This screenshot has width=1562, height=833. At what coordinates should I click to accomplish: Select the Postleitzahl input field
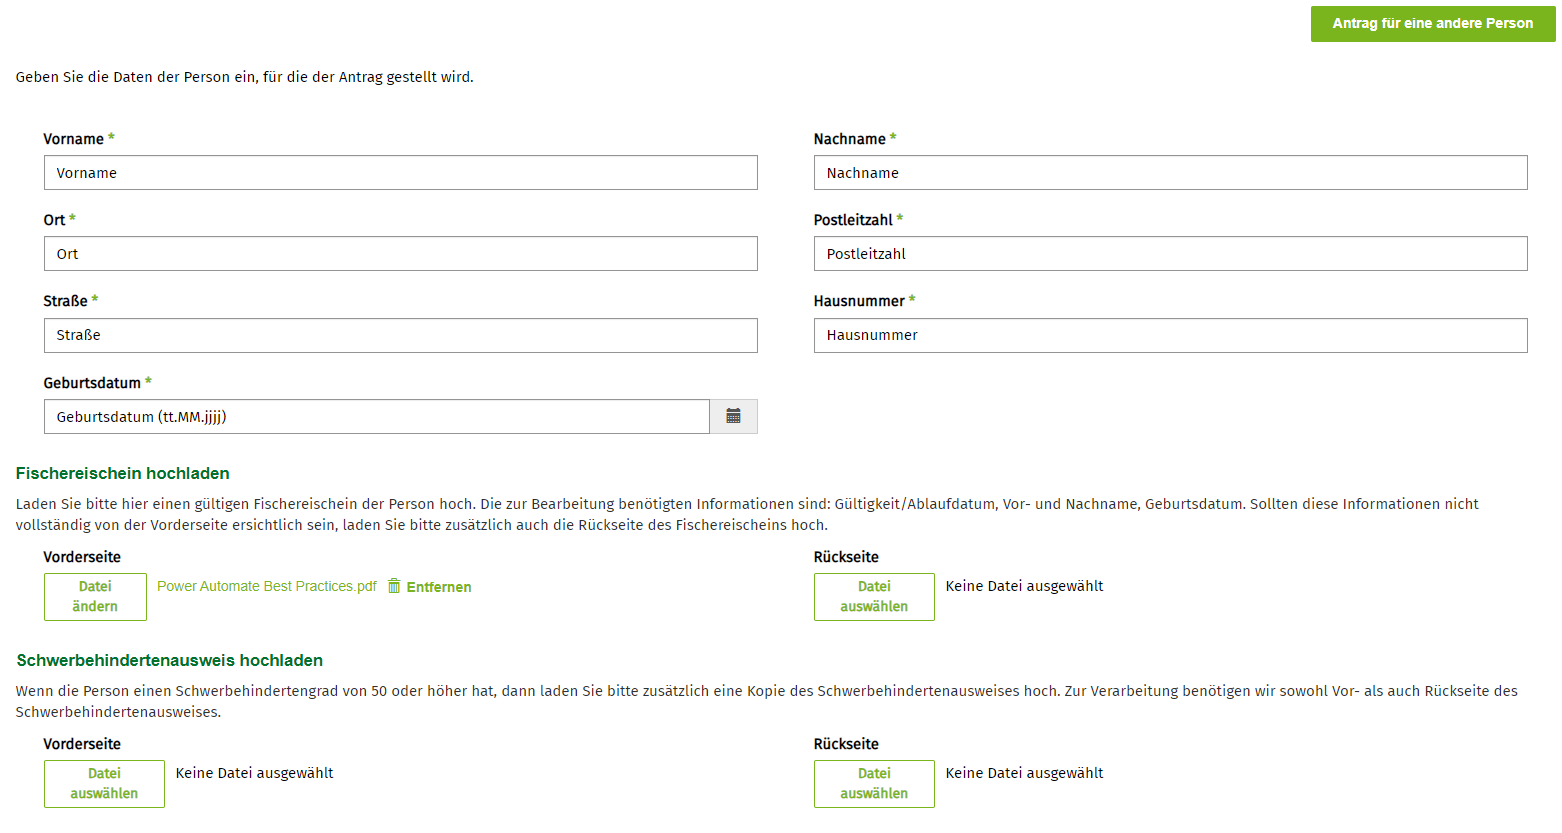(x=1170, y=254)
